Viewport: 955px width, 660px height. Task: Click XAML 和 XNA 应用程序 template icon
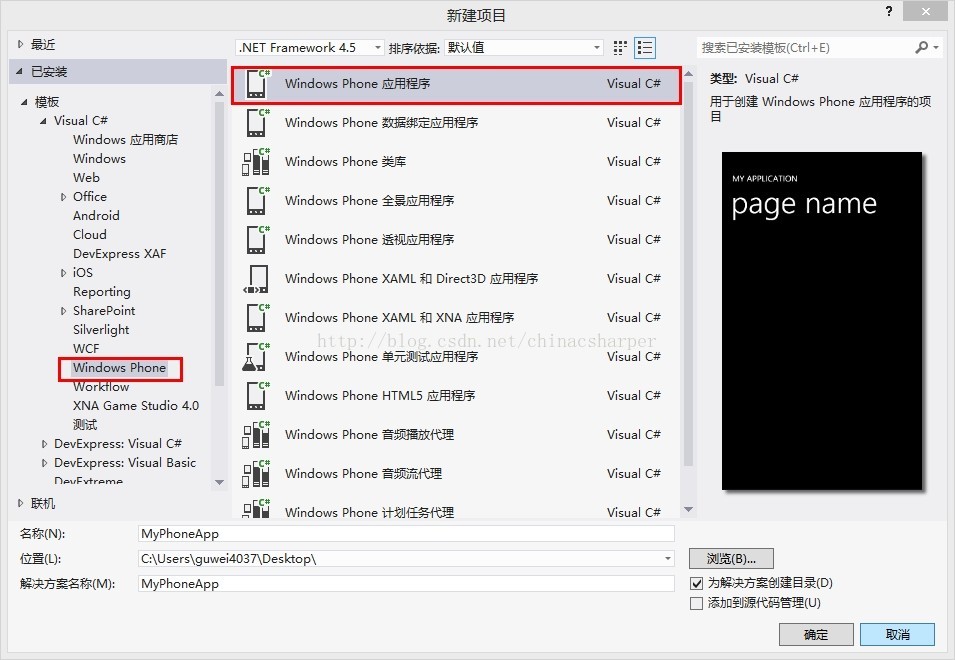click(x=256, y=318)
